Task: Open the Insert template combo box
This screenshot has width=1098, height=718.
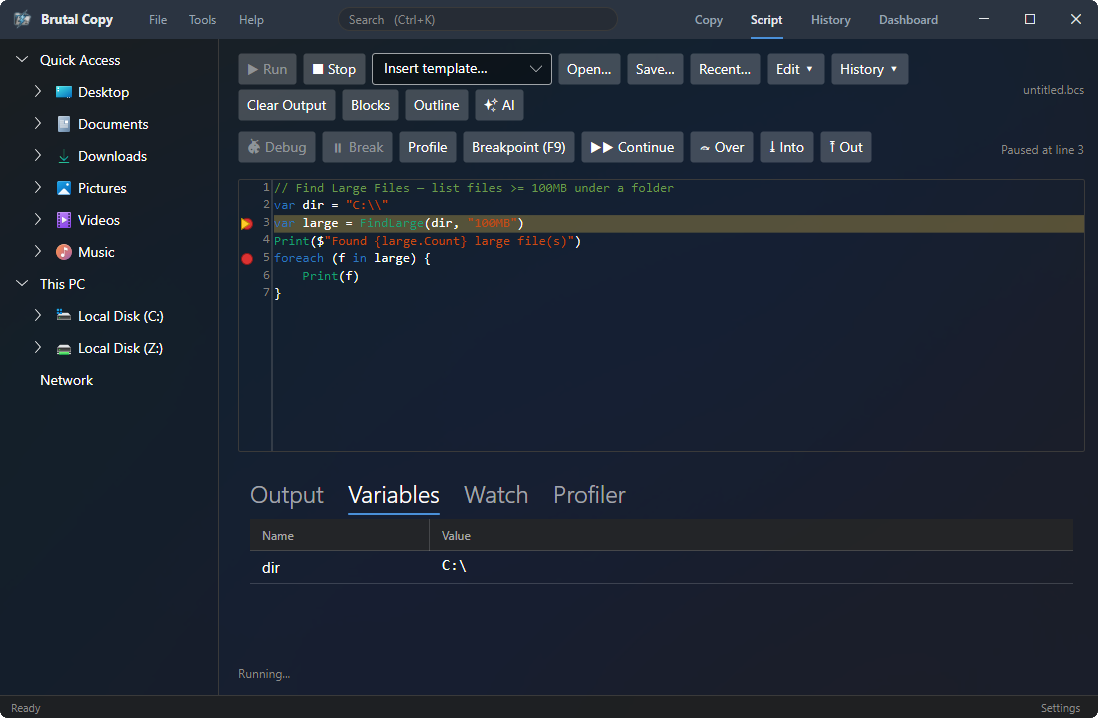Action: (461, 69)
